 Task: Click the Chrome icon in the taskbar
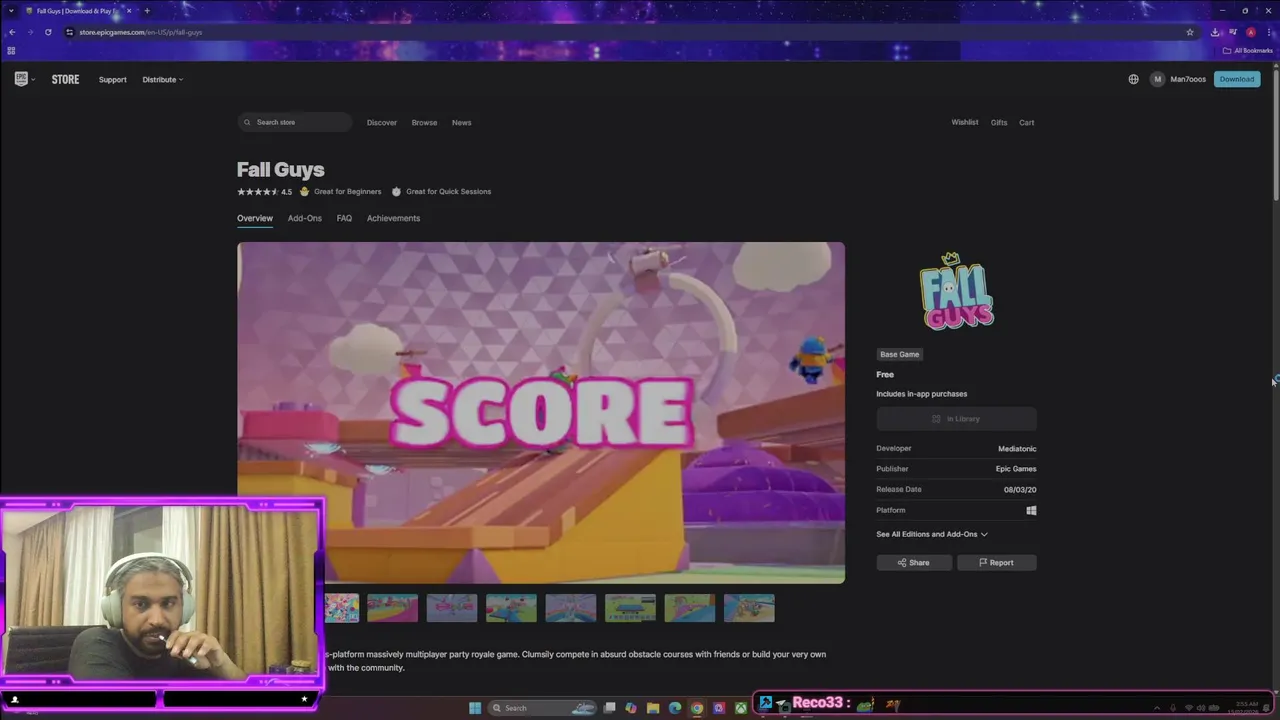[697, 708]
